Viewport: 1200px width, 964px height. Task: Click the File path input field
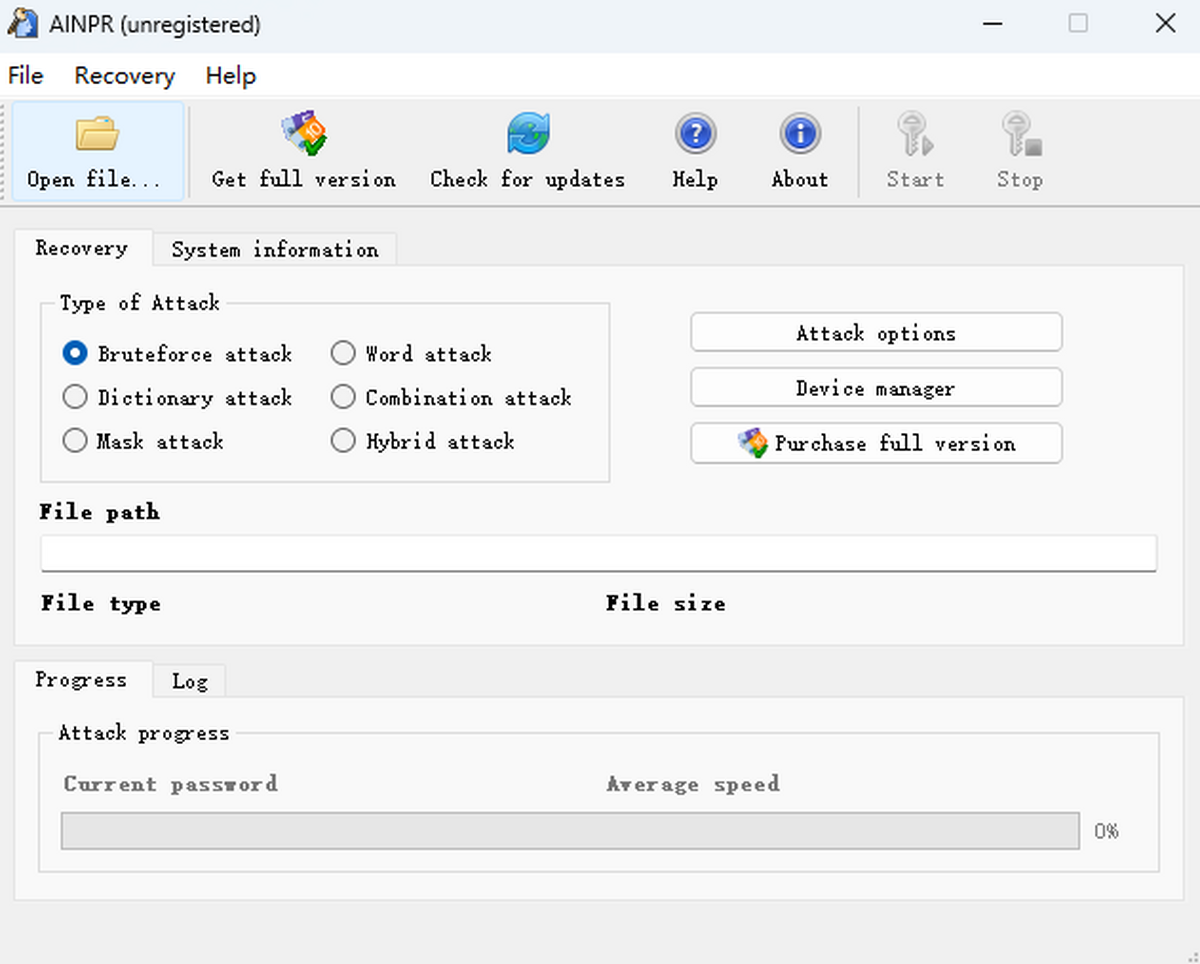tap(598, 553)
